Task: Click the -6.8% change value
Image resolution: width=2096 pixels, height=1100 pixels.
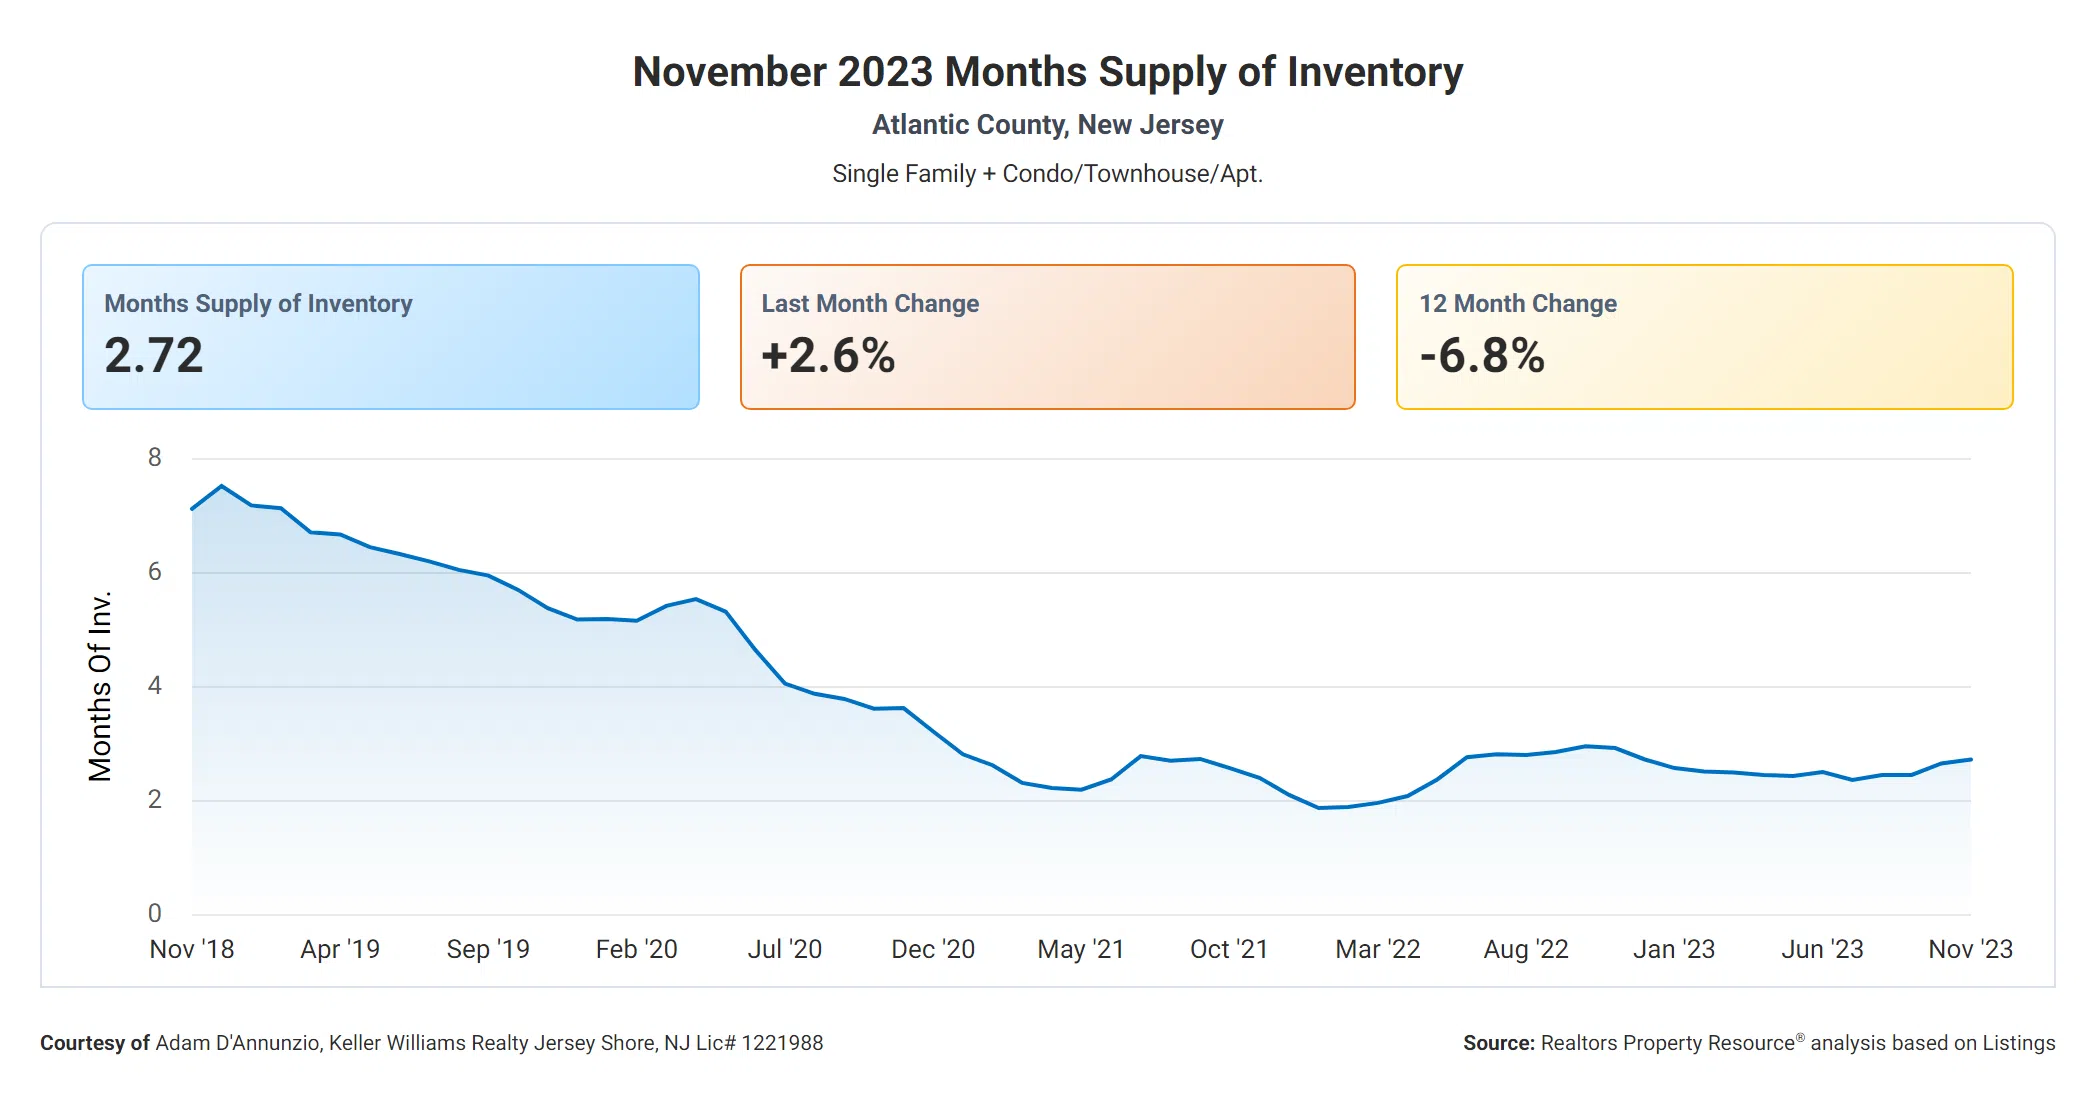Action: (x=1482, y=356)
